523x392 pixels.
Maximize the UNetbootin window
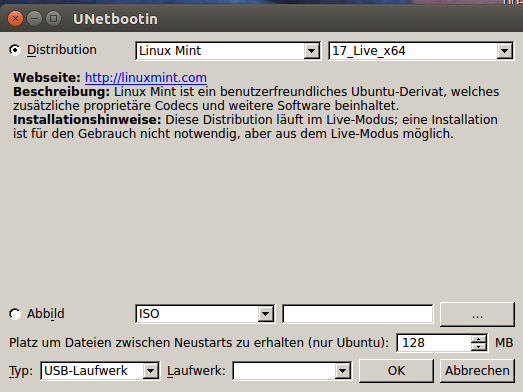point(53,19)
